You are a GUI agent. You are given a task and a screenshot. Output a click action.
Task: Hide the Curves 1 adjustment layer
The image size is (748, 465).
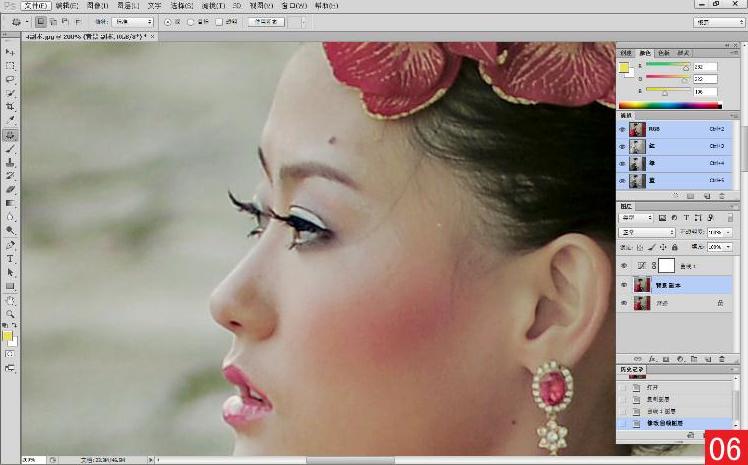coord(624,266)
